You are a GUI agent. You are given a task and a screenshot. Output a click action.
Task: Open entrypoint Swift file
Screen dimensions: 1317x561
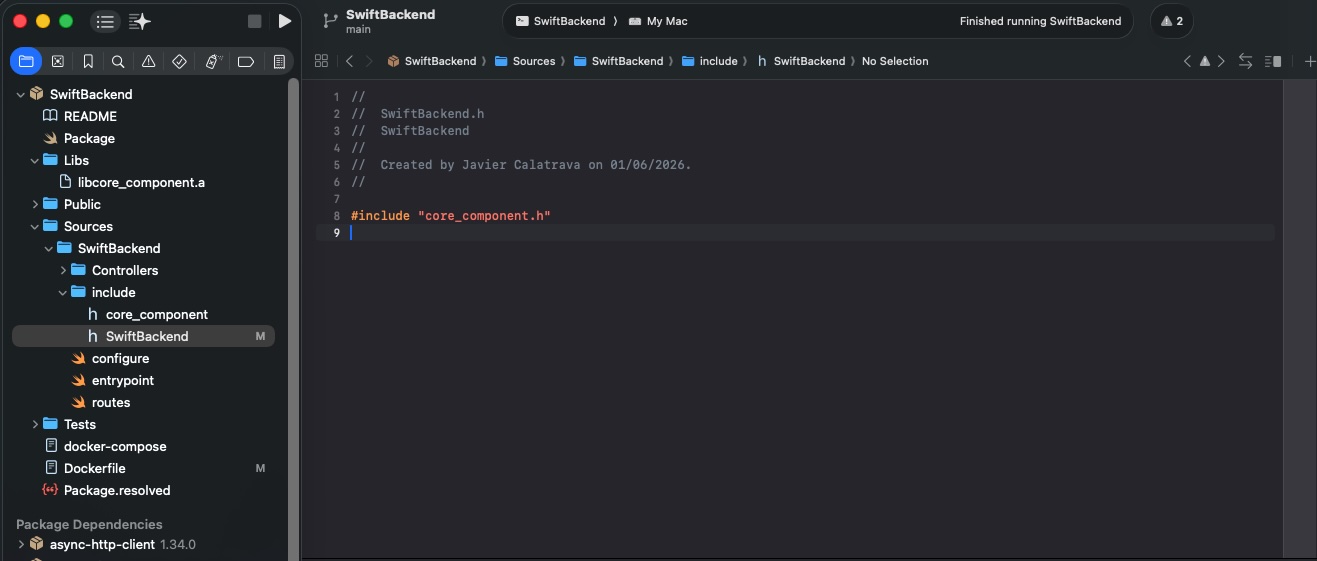122,380
